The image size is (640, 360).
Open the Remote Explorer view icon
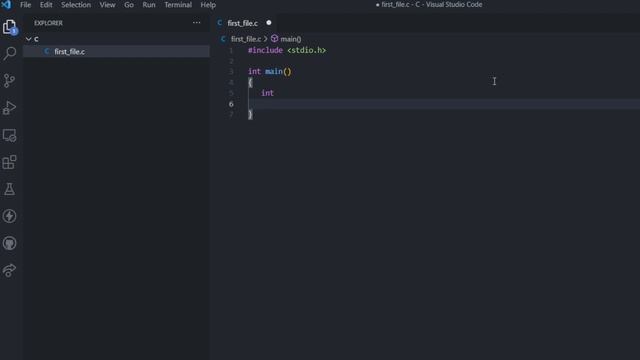9,135
